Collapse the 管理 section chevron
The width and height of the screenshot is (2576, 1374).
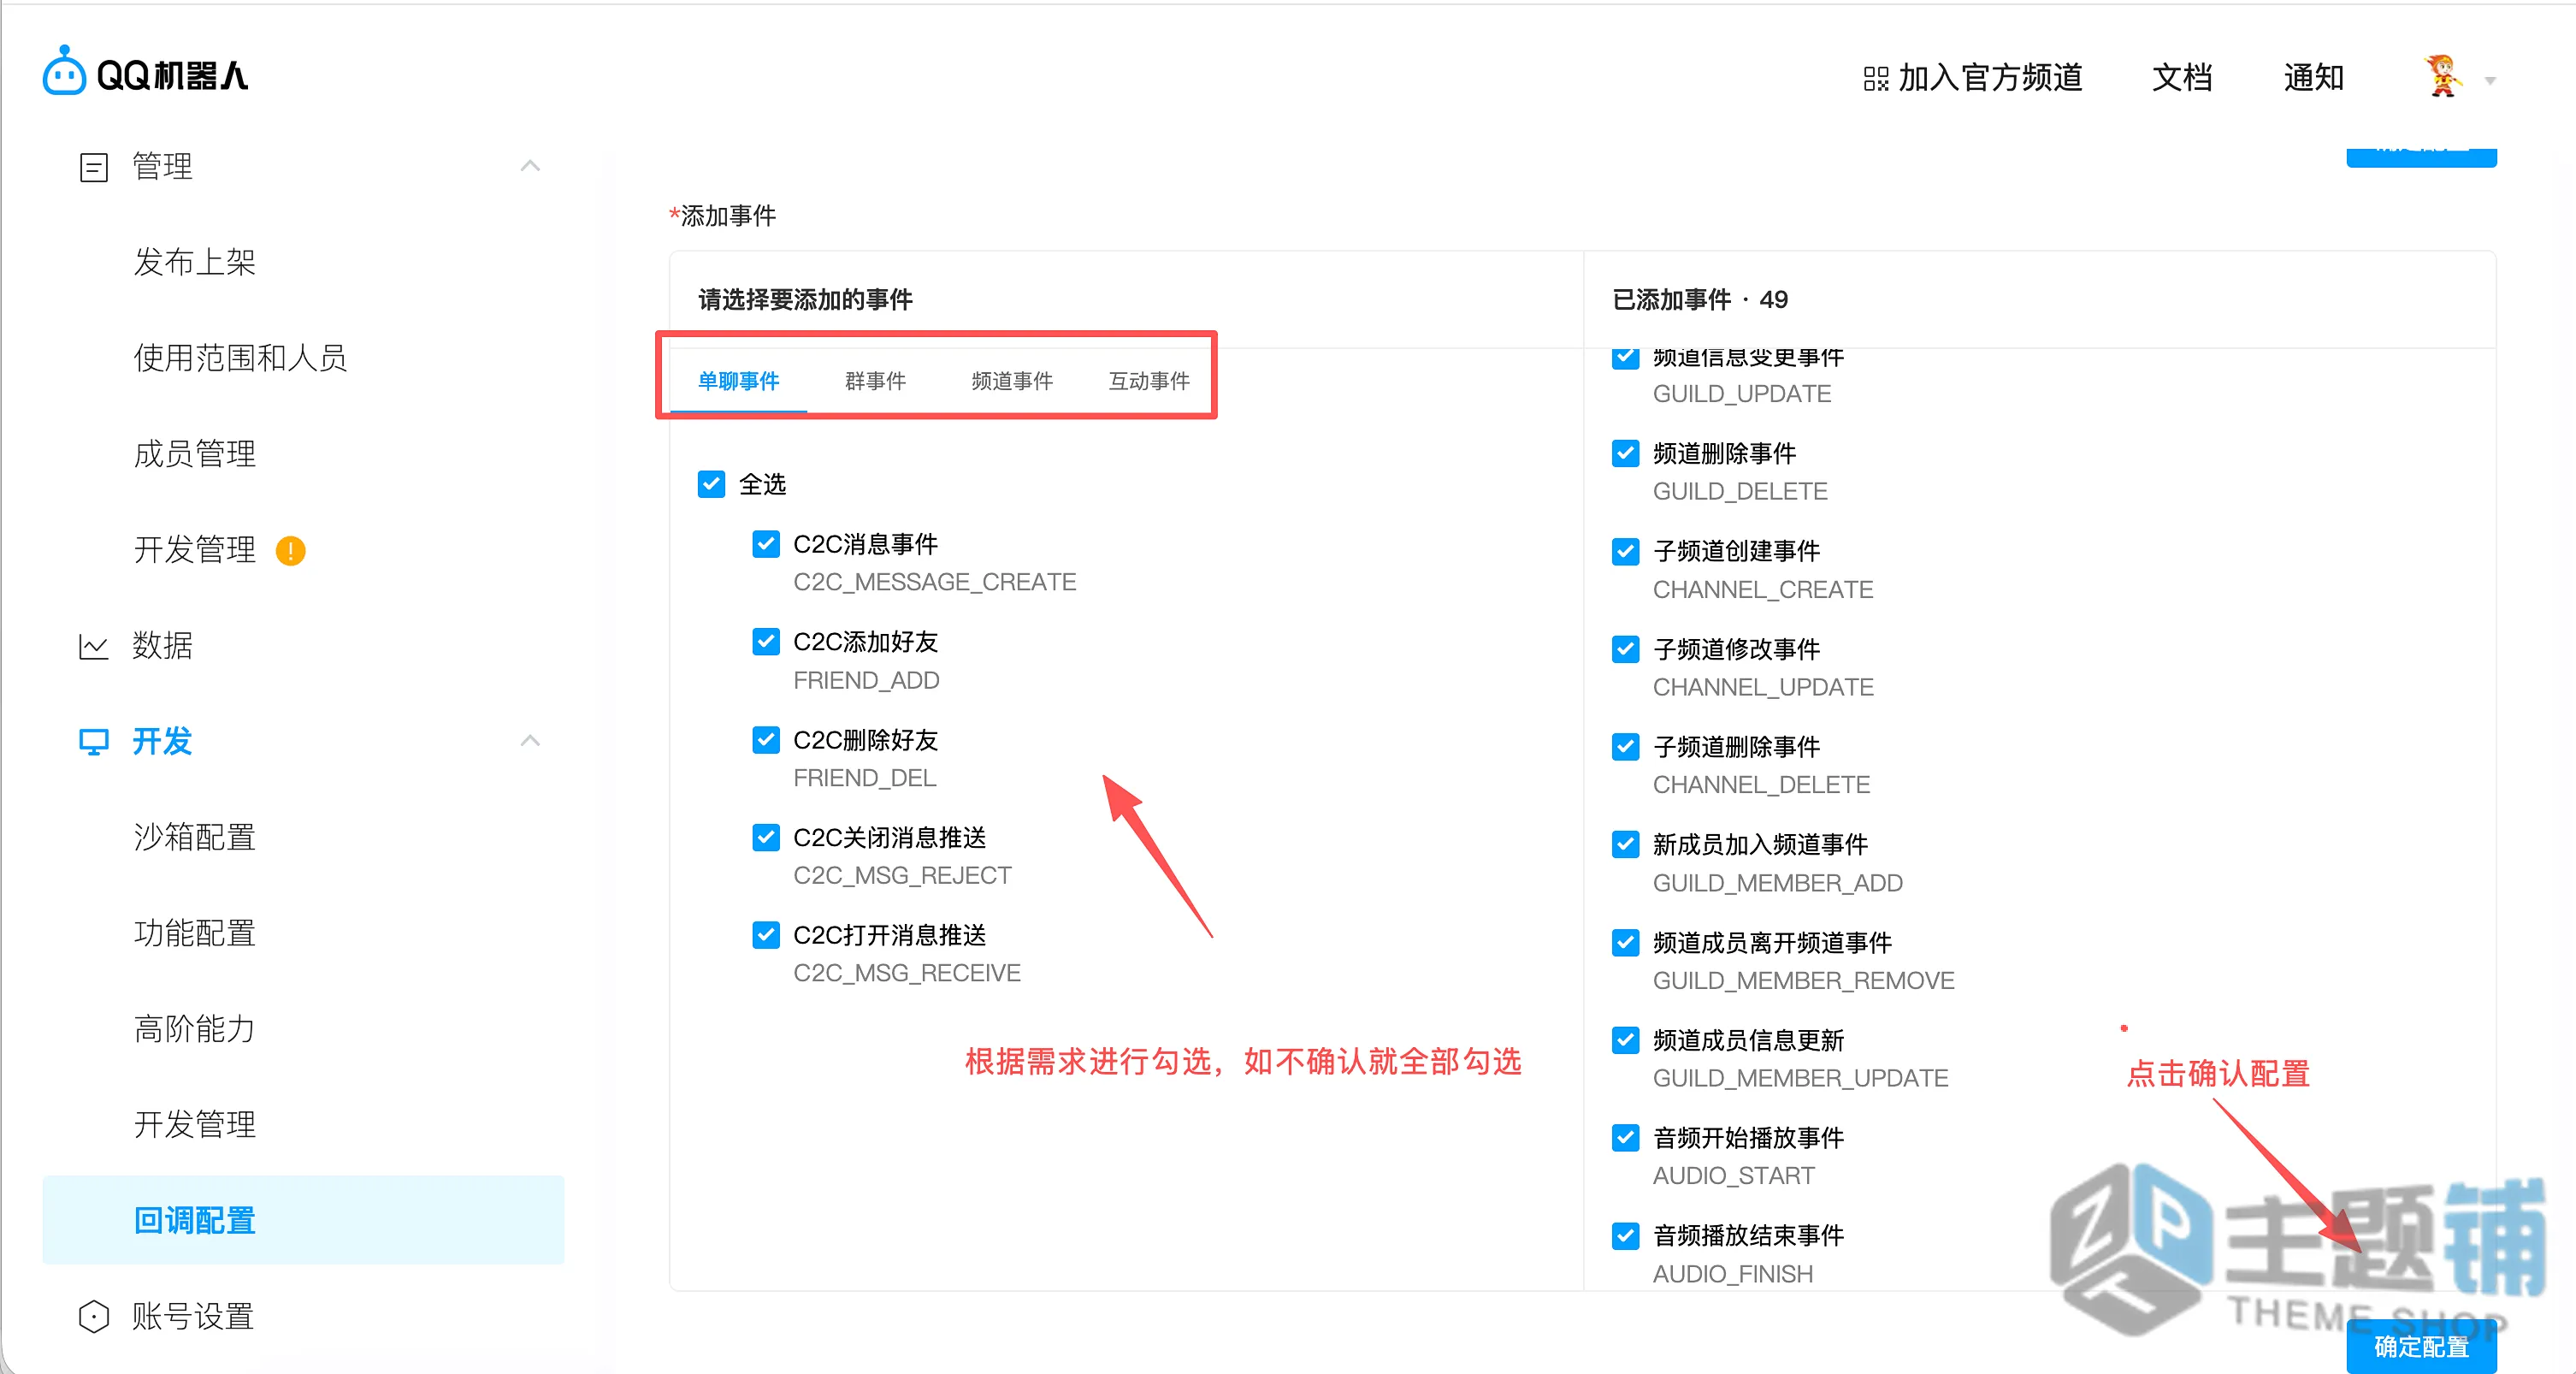coord(530,166)
